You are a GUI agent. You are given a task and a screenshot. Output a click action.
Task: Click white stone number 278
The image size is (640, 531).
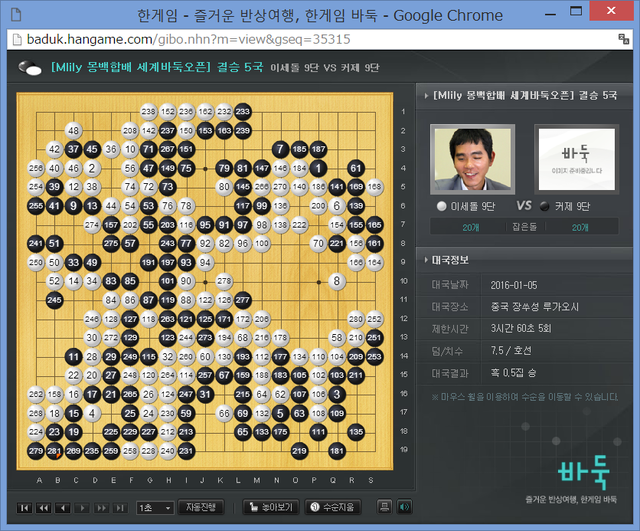pyautogui.click(x=224, y=281)
